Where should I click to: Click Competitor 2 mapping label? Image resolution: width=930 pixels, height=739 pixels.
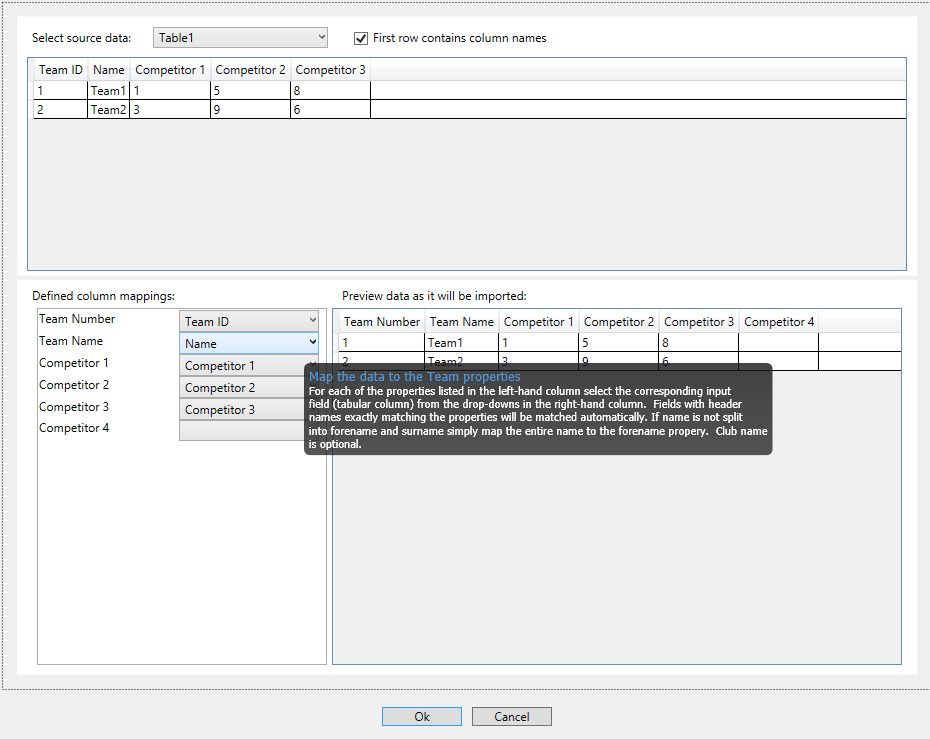pyautogui.click(x=74, y=385)
